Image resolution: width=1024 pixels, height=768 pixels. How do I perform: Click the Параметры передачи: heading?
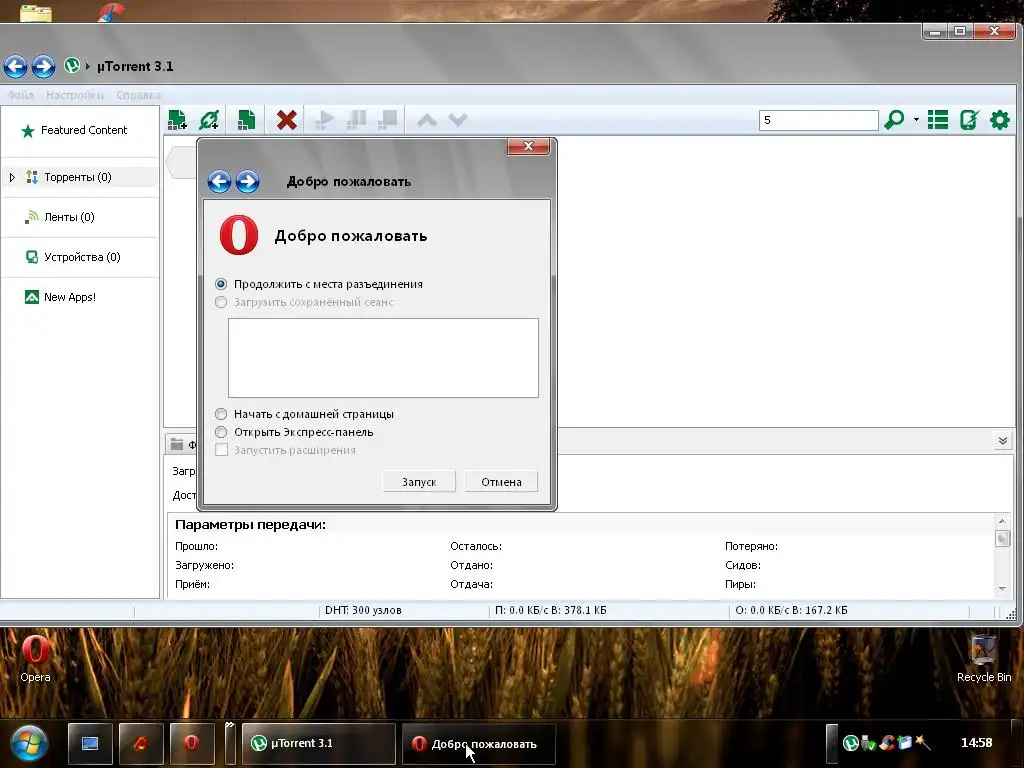pyautogui.click(x=250, y=525)
